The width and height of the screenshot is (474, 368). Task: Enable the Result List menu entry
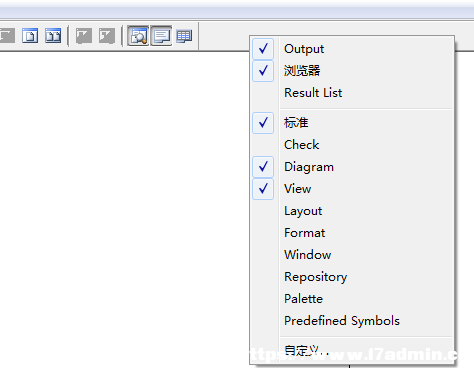pos(352,93)
